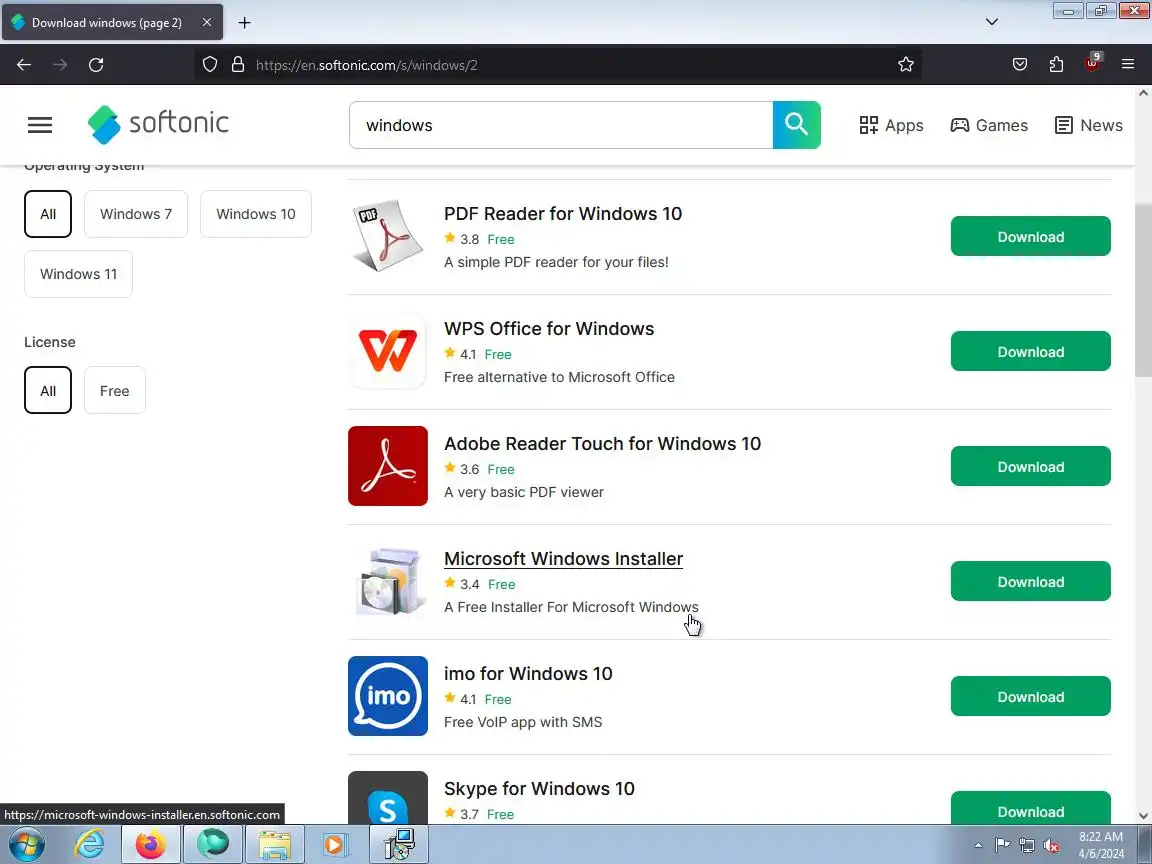The height and width of the screenshot is (864, 1152).
Task: Open the Firefox application menu
Action: [1128, 65]
